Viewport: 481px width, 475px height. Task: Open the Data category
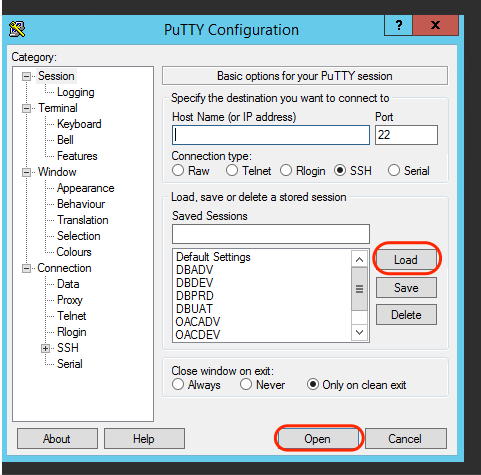68,284
